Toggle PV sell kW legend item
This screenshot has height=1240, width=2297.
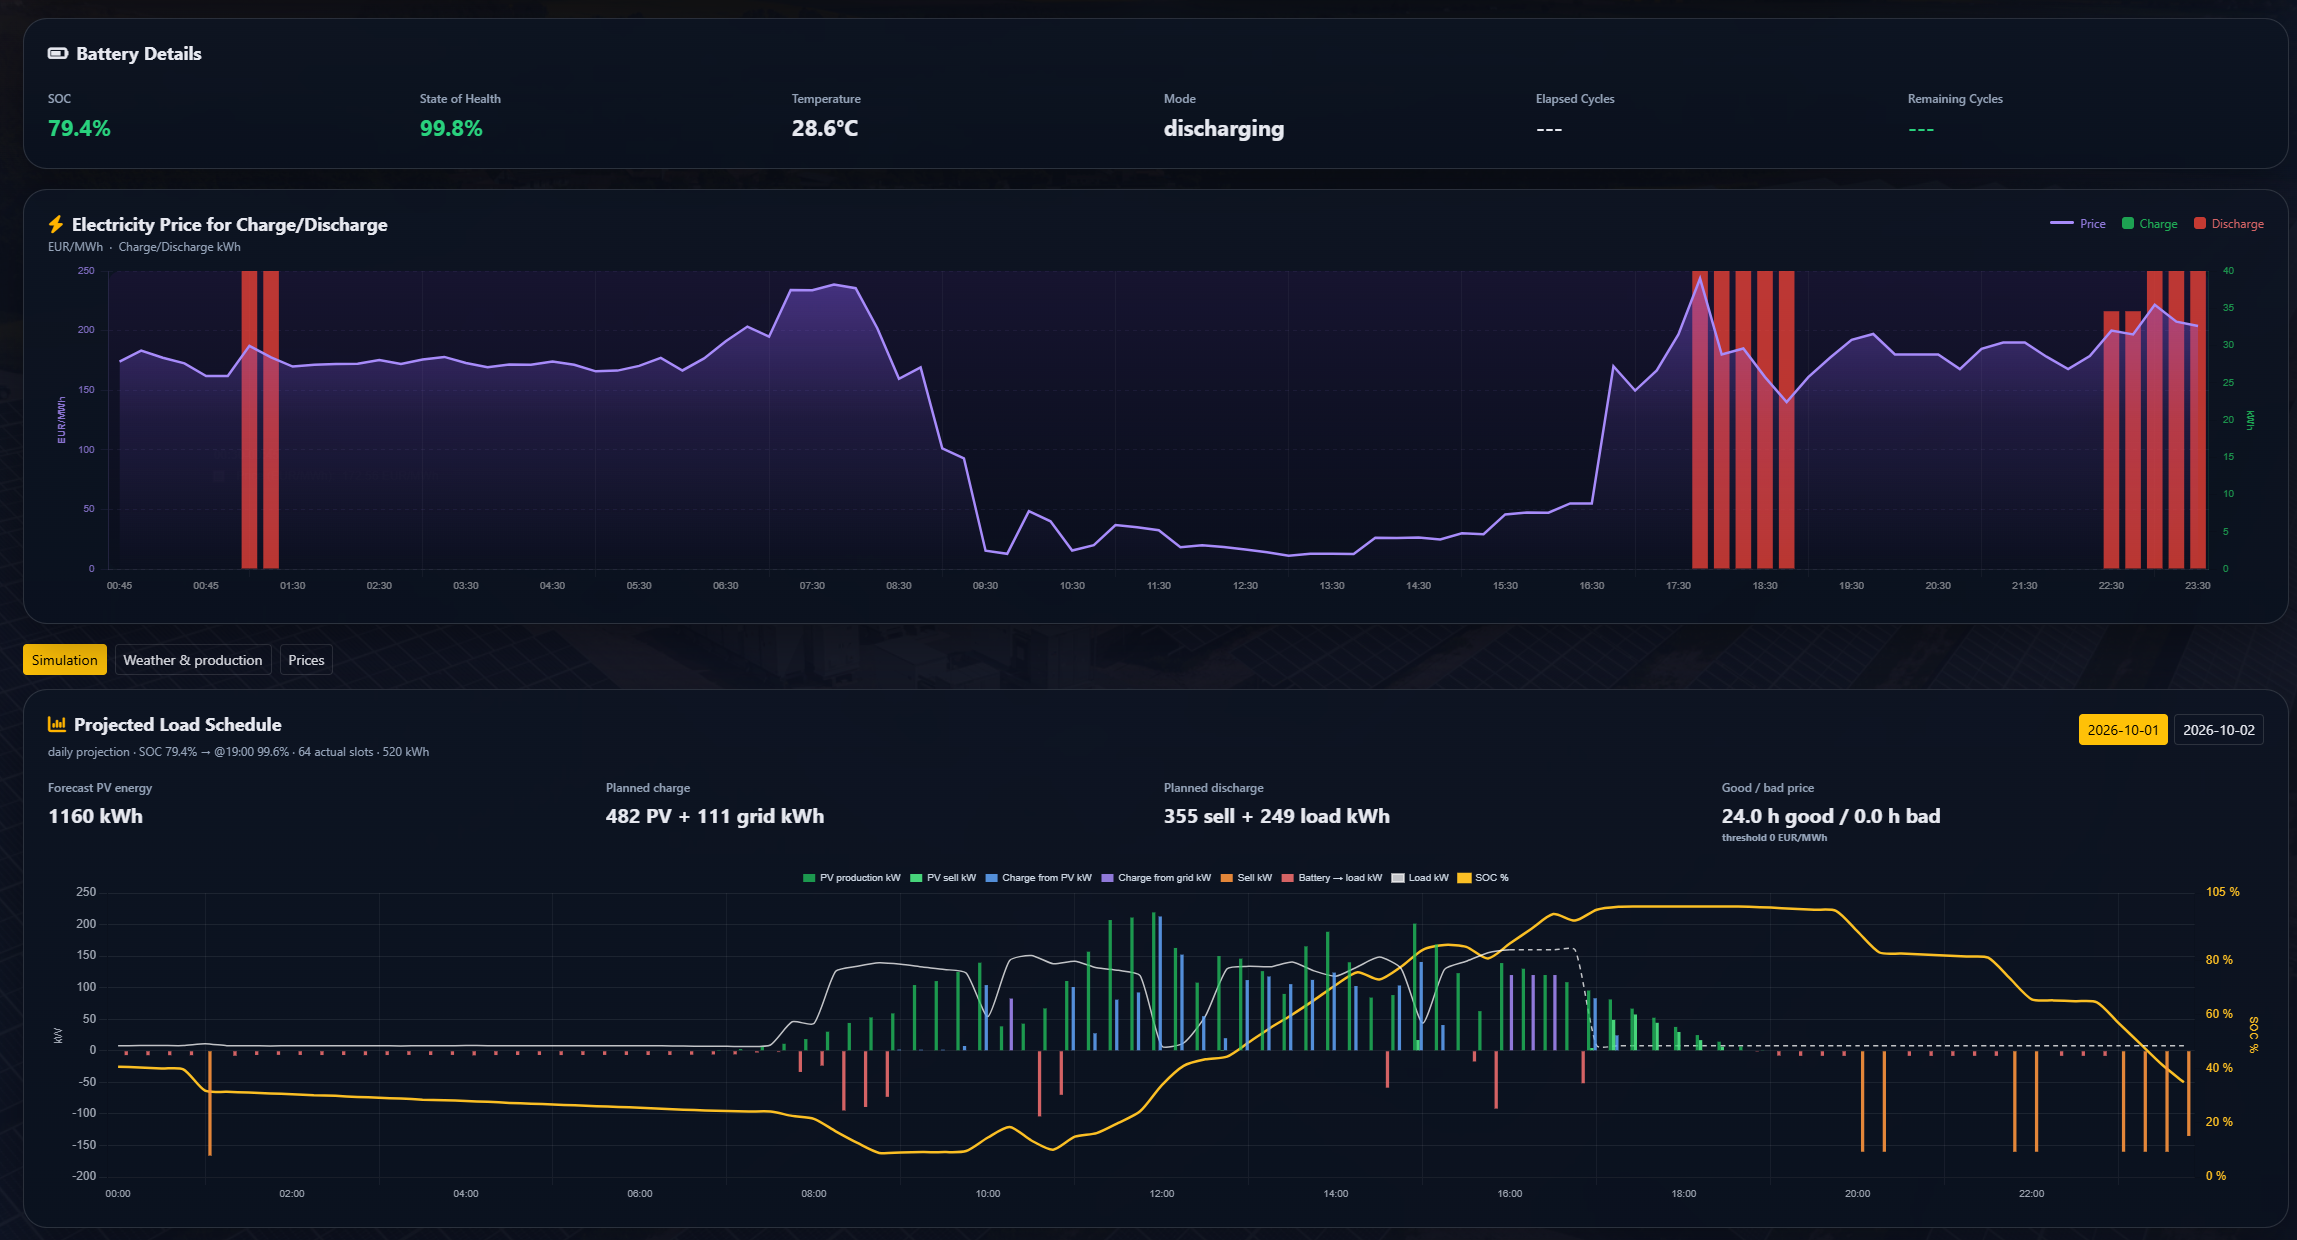point(943,878)
